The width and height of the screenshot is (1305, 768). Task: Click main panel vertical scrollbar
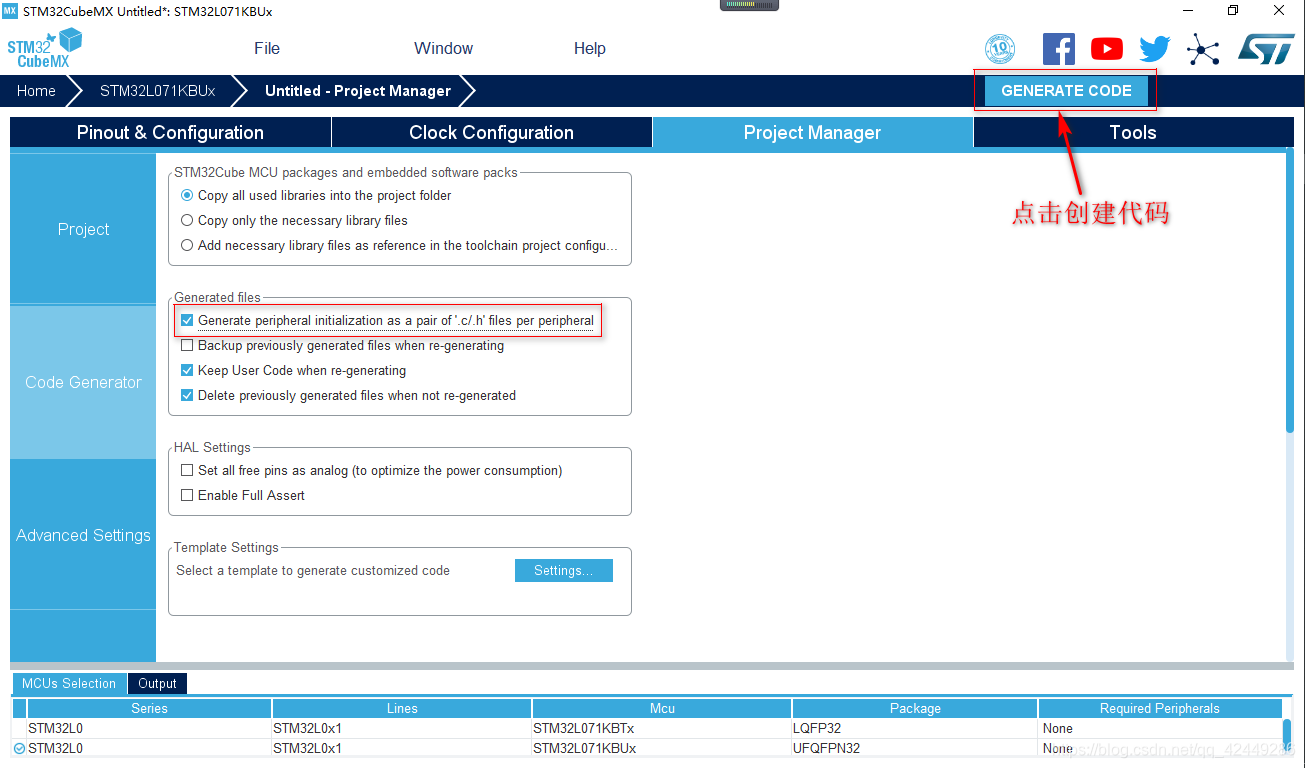tap(1290, 290)
